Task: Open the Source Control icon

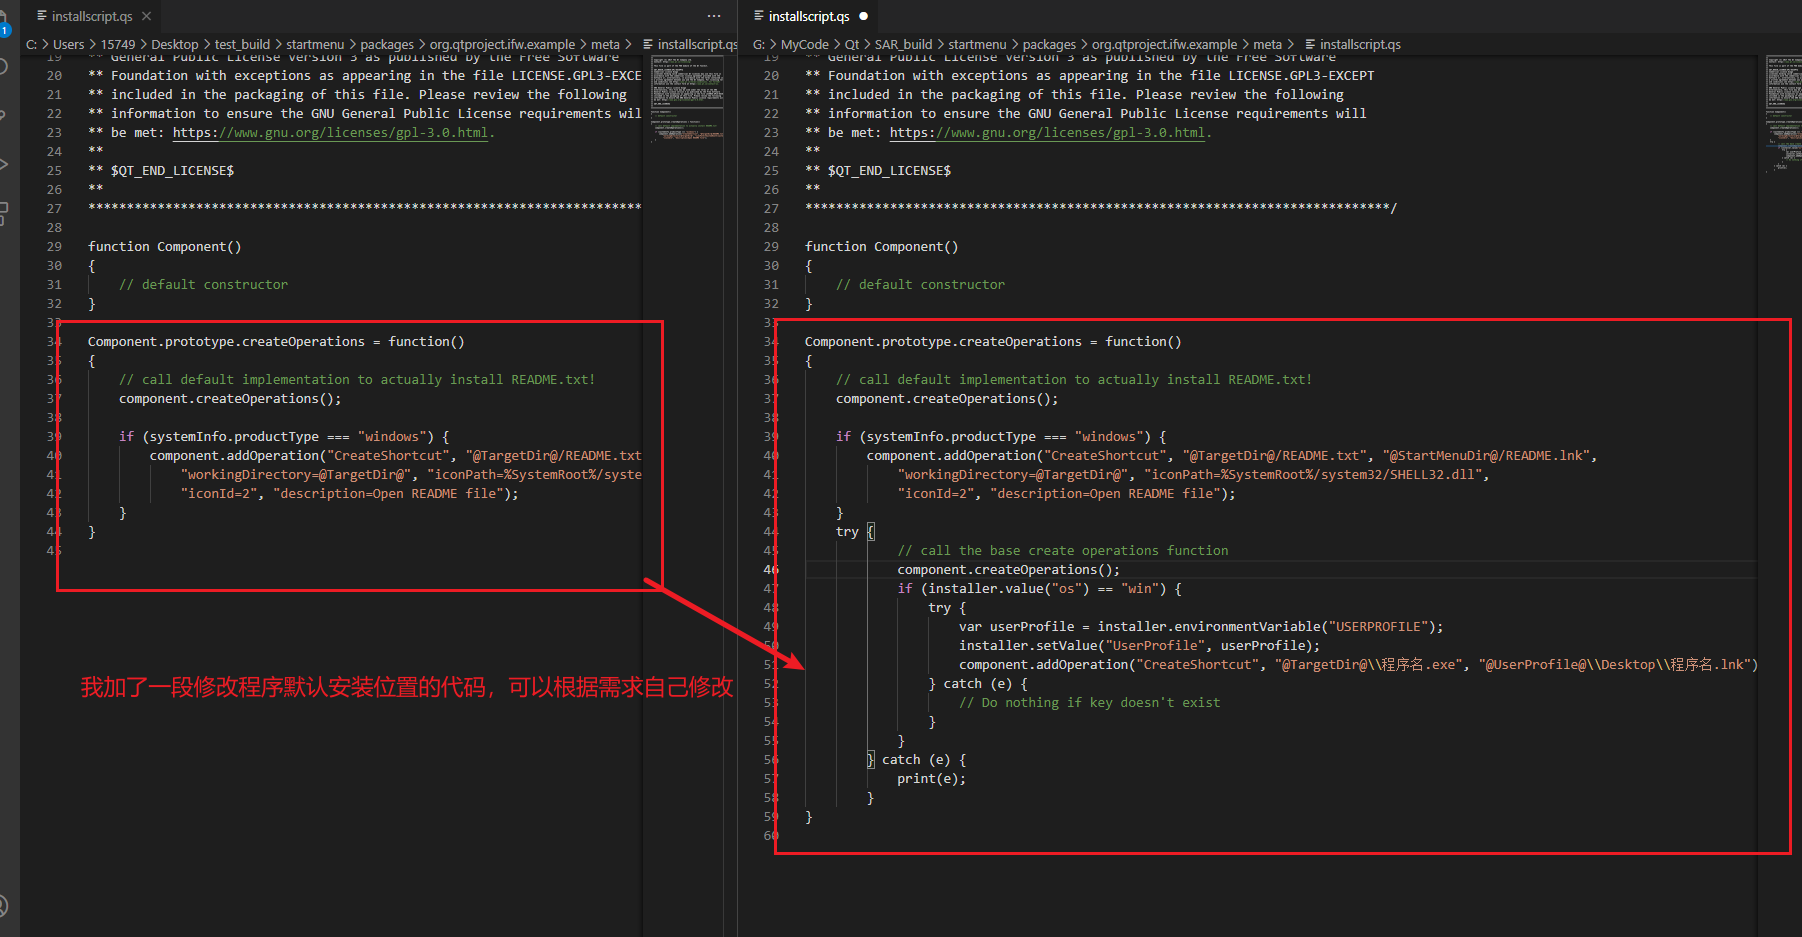Action: (x=4, y=115)
